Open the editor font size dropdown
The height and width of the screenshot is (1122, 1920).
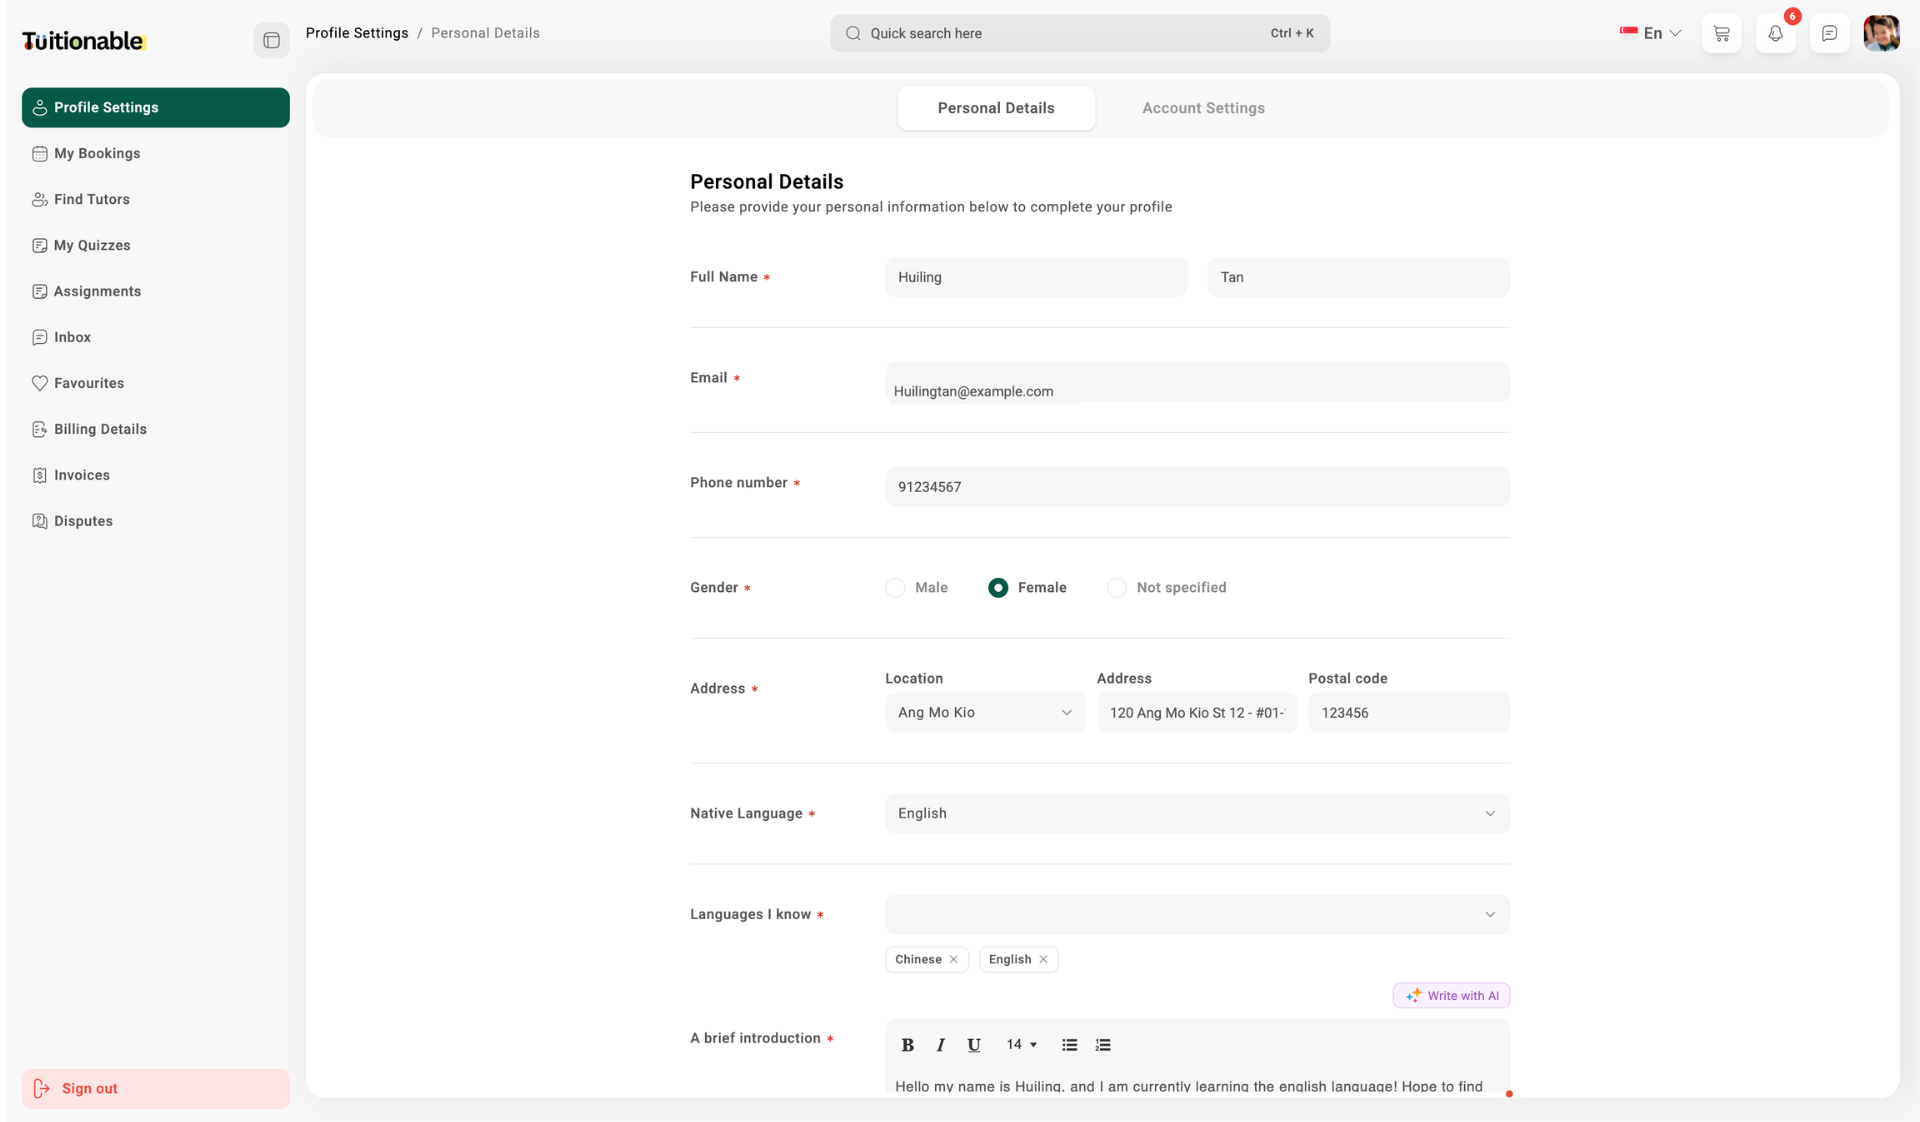pos(1021,1045)
